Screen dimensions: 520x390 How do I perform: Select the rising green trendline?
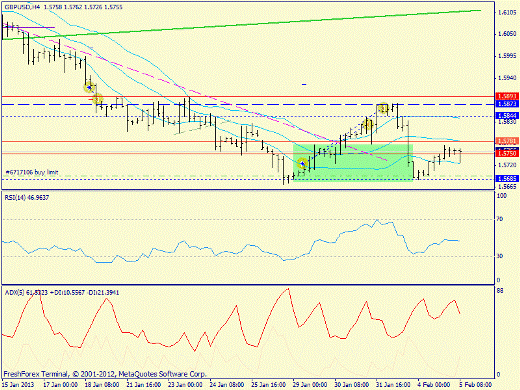(241, 25)
